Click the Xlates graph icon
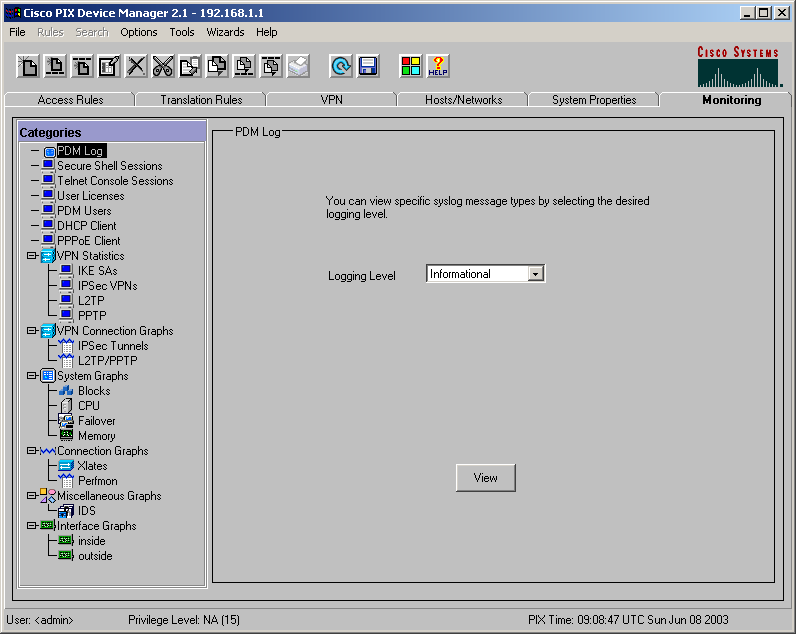This screenshot has height=634, width=796. coord(66,465)
